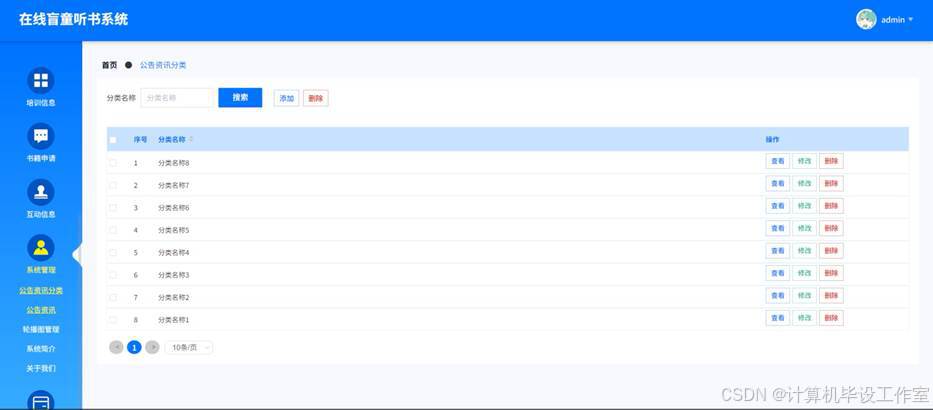The width and height of the screenshot is (933, 410).
Task: Click the admin avatar picture
Action: click(x=866, y=20)
